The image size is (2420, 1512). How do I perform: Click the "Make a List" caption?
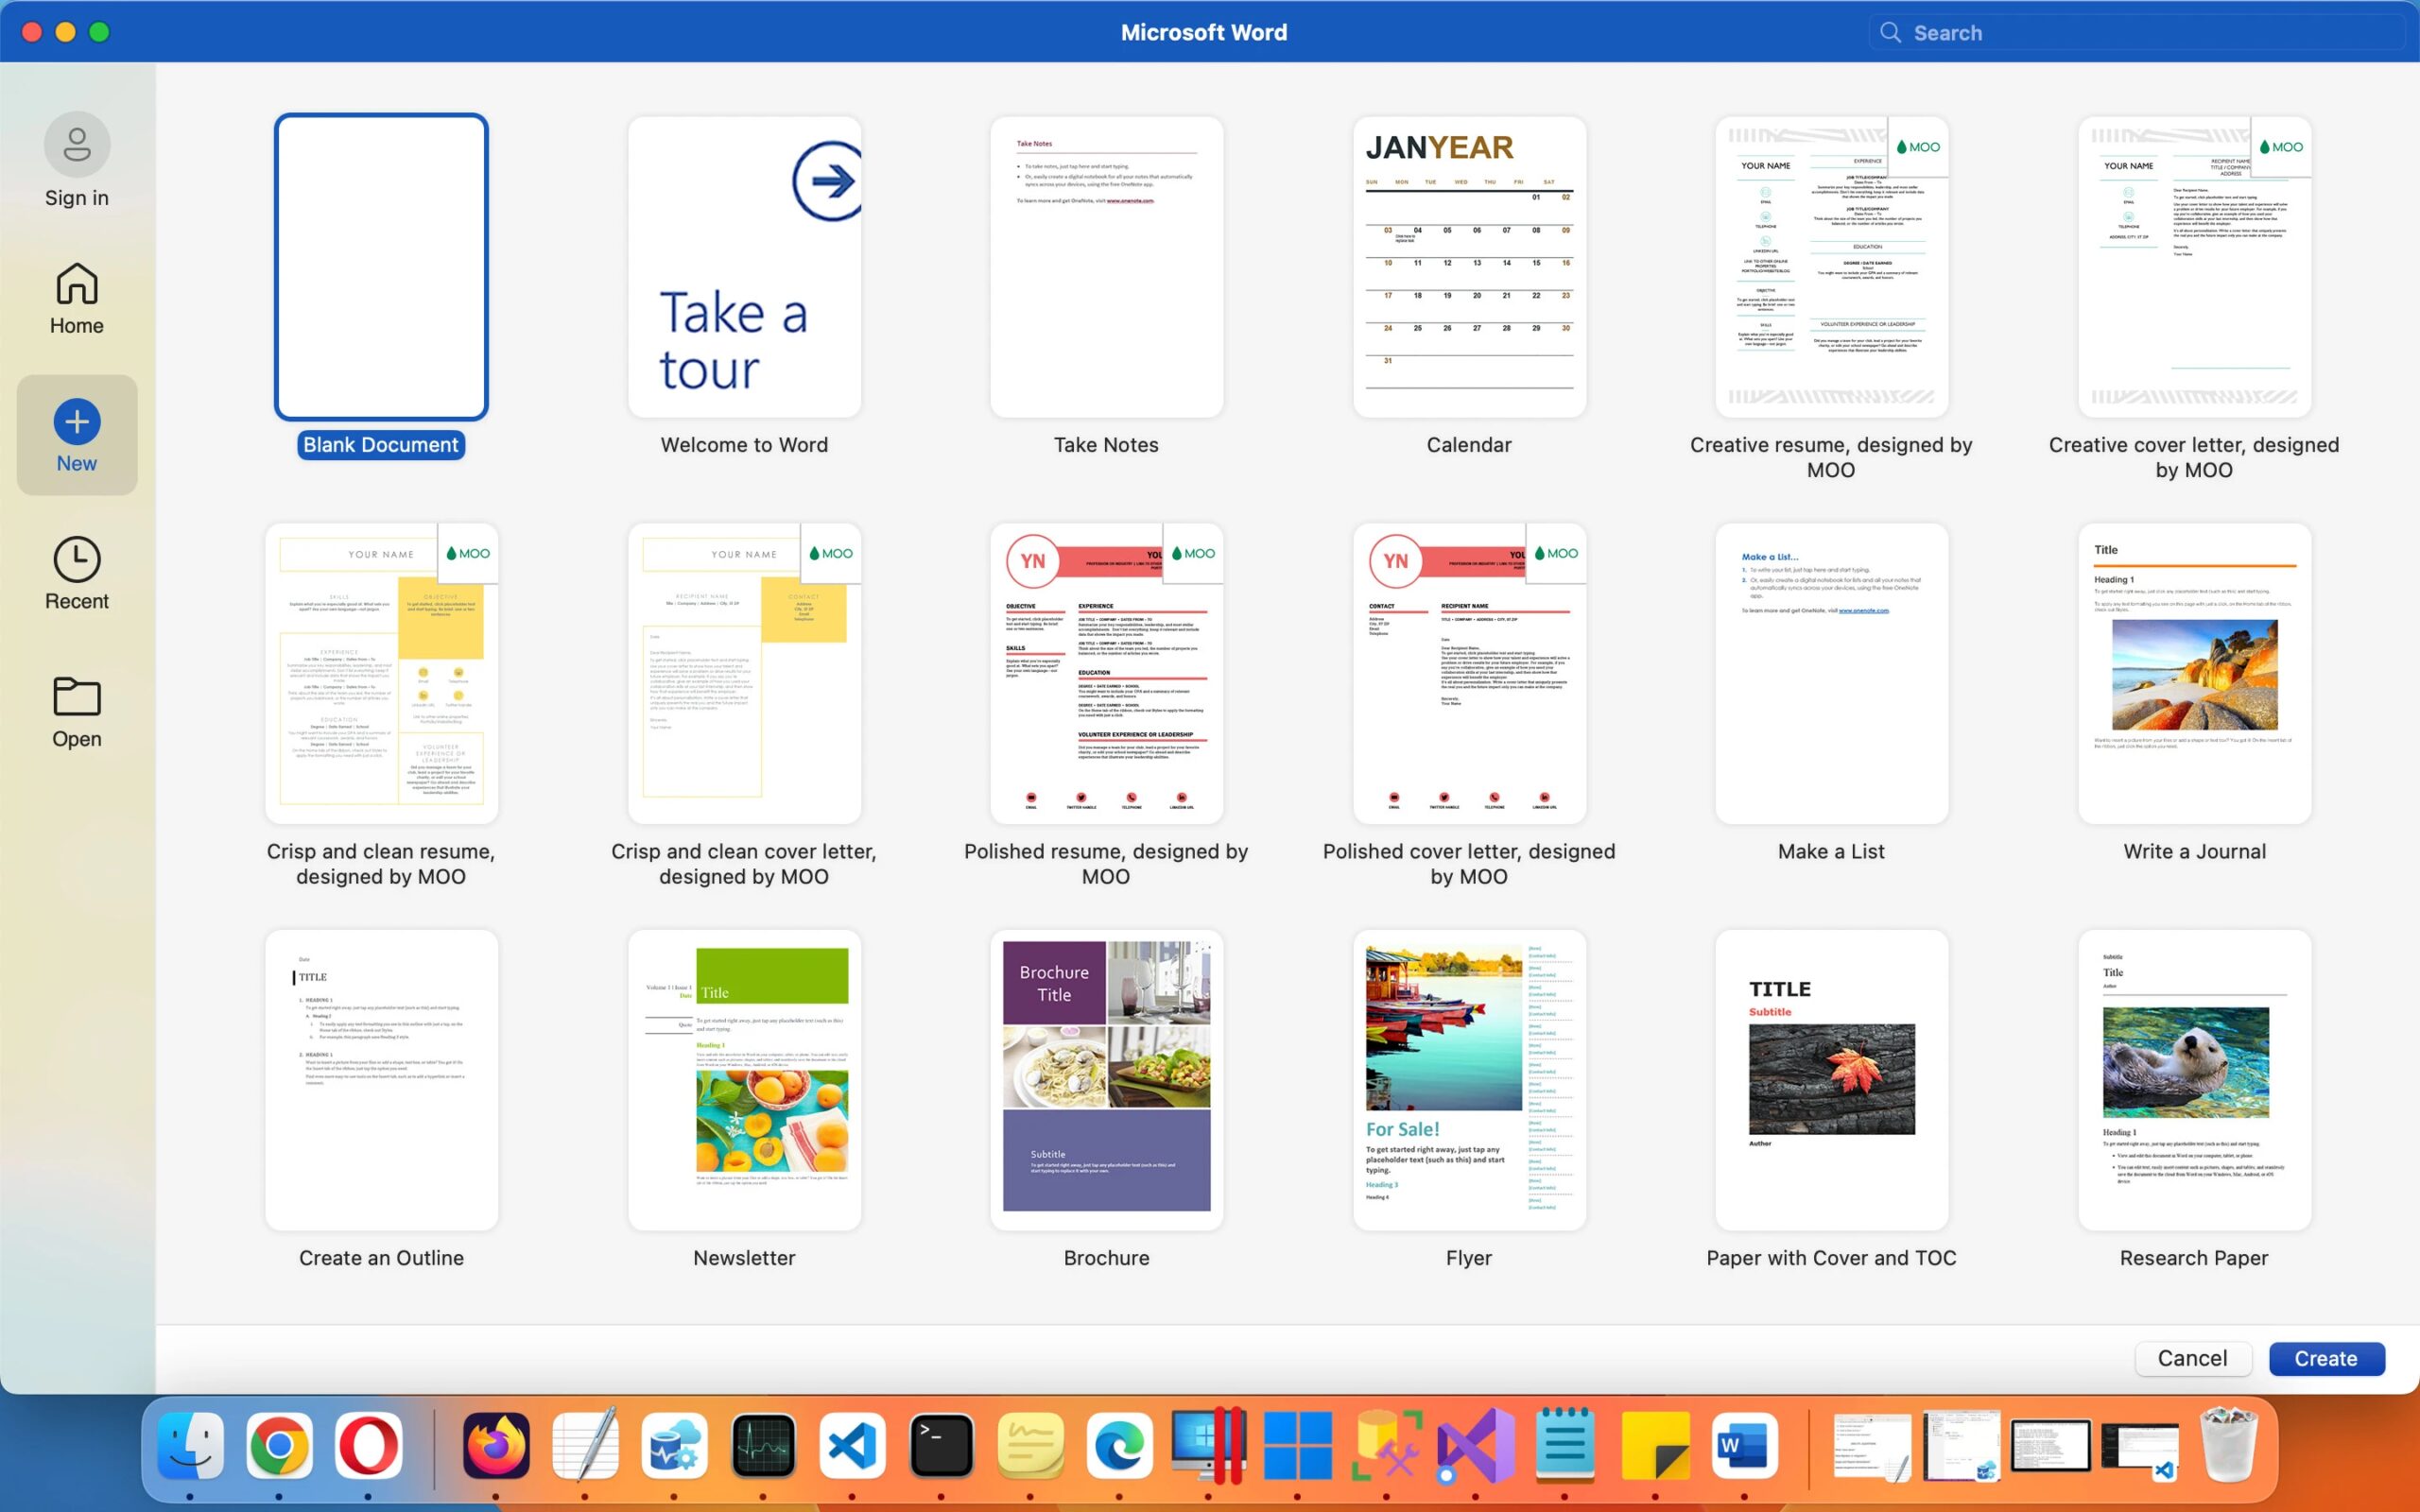point(1831,852)
